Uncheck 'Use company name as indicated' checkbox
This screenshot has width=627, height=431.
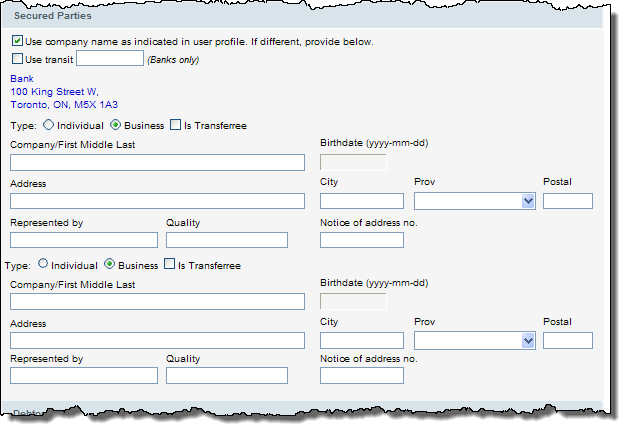[17, 42]
